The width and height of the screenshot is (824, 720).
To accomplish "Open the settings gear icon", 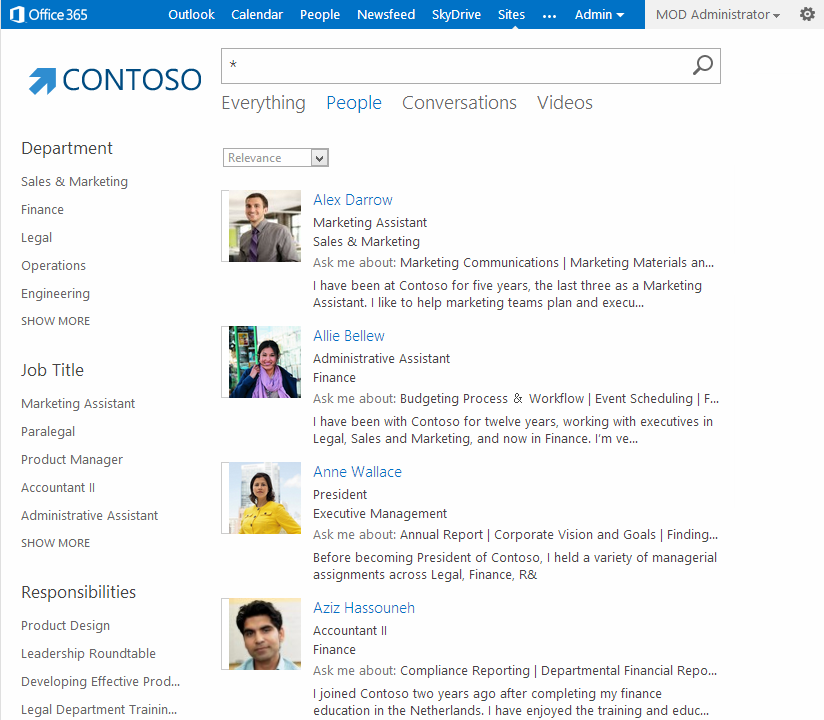I will pos(807,14).
